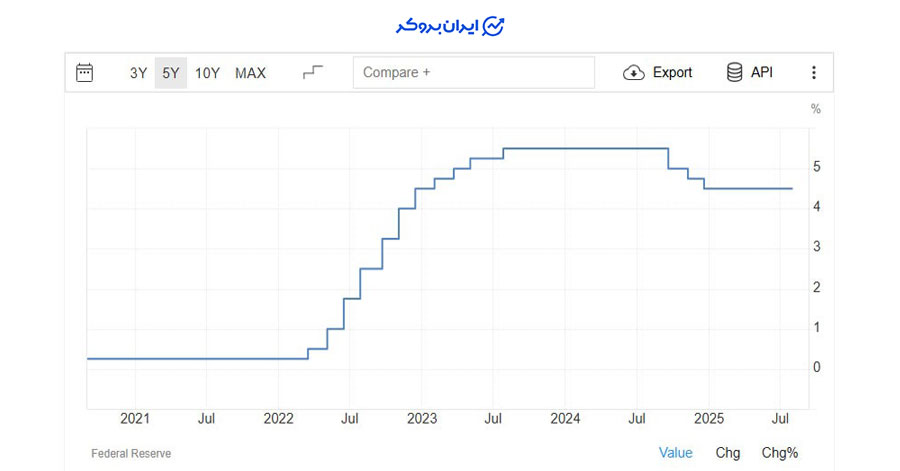Screen dimensions: 900x471
Task: Click the 2024 label on the time axis
Action: click(x=565, y=417)
